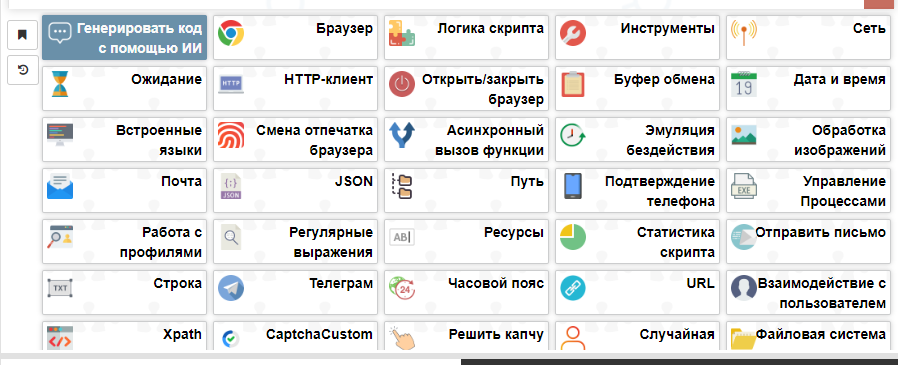Open the JSON file icon
Screen dimensions: 898x365
pyautogui.click(x=231, y=186)
